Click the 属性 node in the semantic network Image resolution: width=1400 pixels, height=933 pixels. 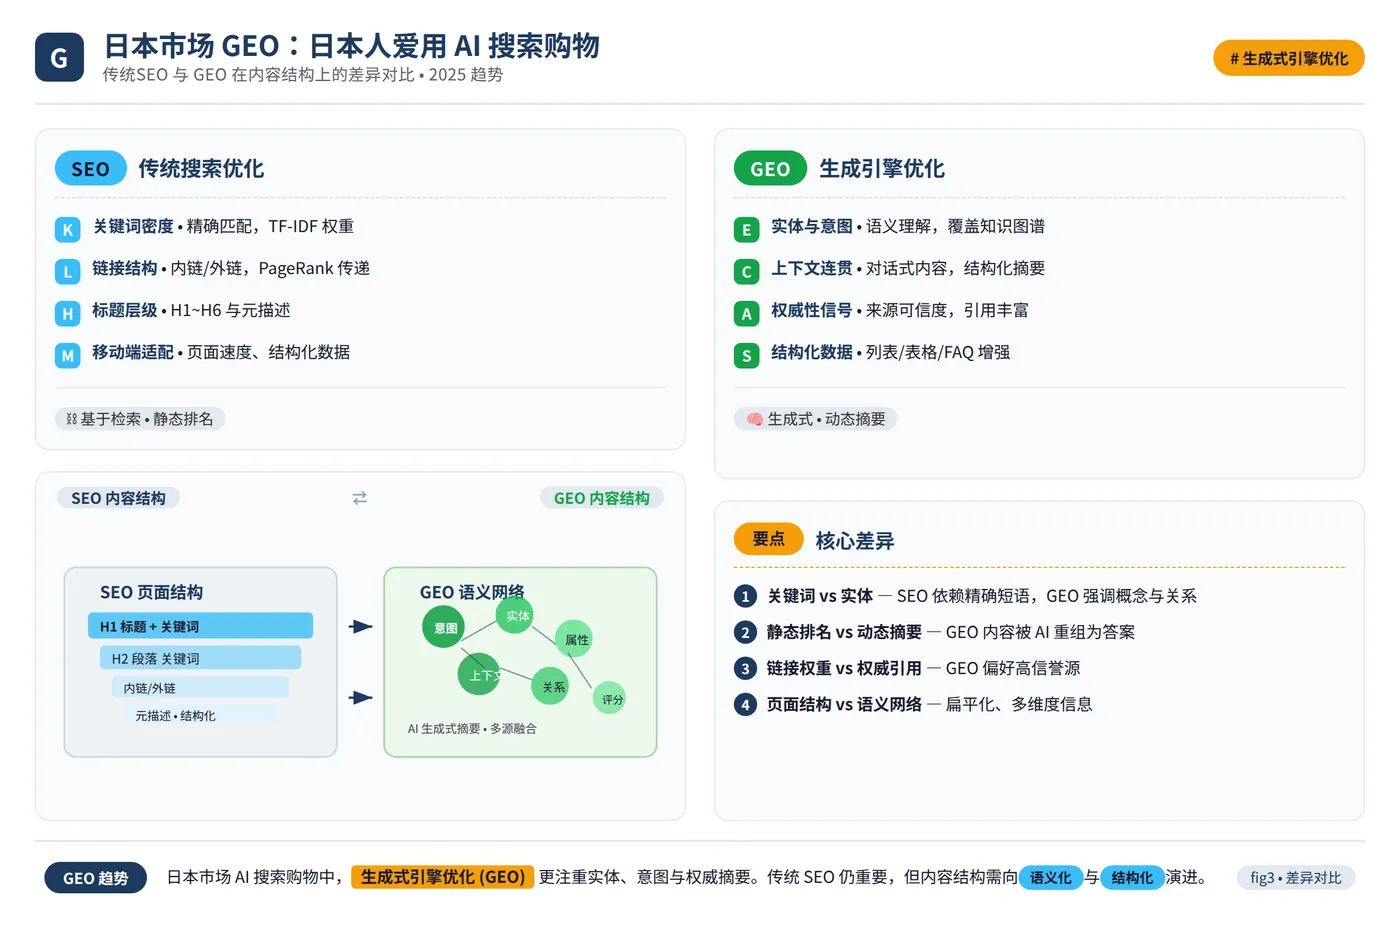574,639
